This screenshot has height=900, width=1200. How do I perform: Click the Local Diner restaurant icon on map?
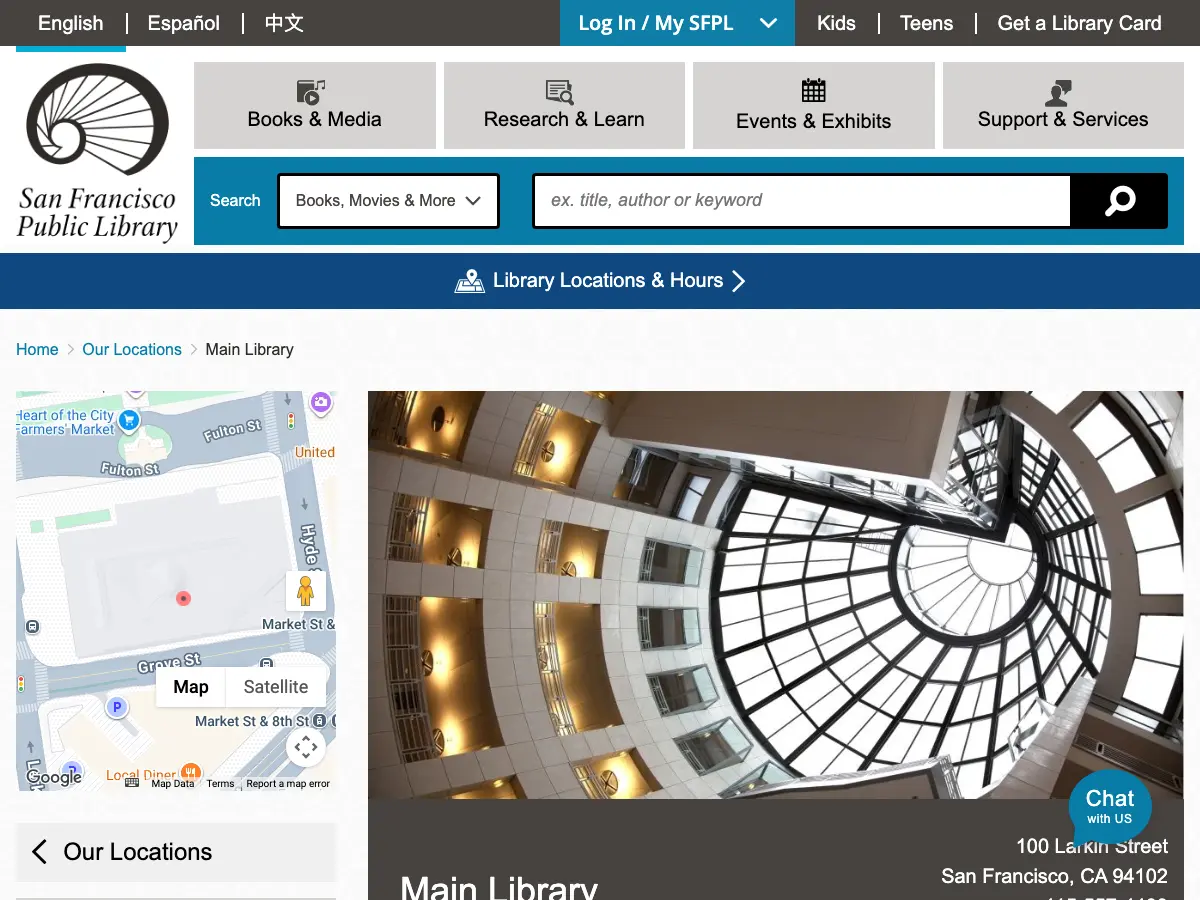click(x=191, y=774)
